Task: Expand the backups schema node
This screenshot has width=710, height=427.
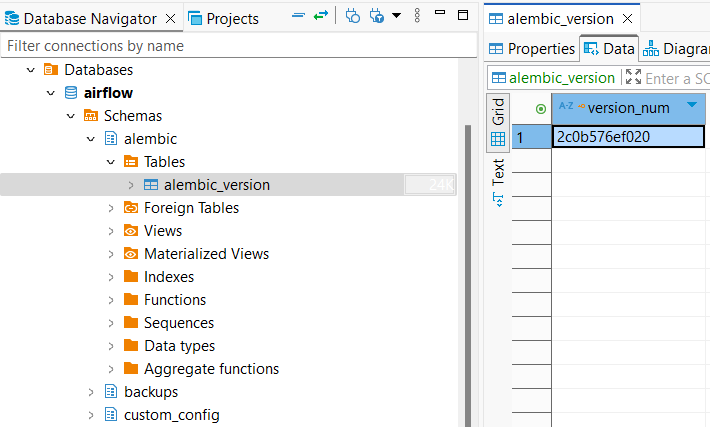Action: click(91, 392)
